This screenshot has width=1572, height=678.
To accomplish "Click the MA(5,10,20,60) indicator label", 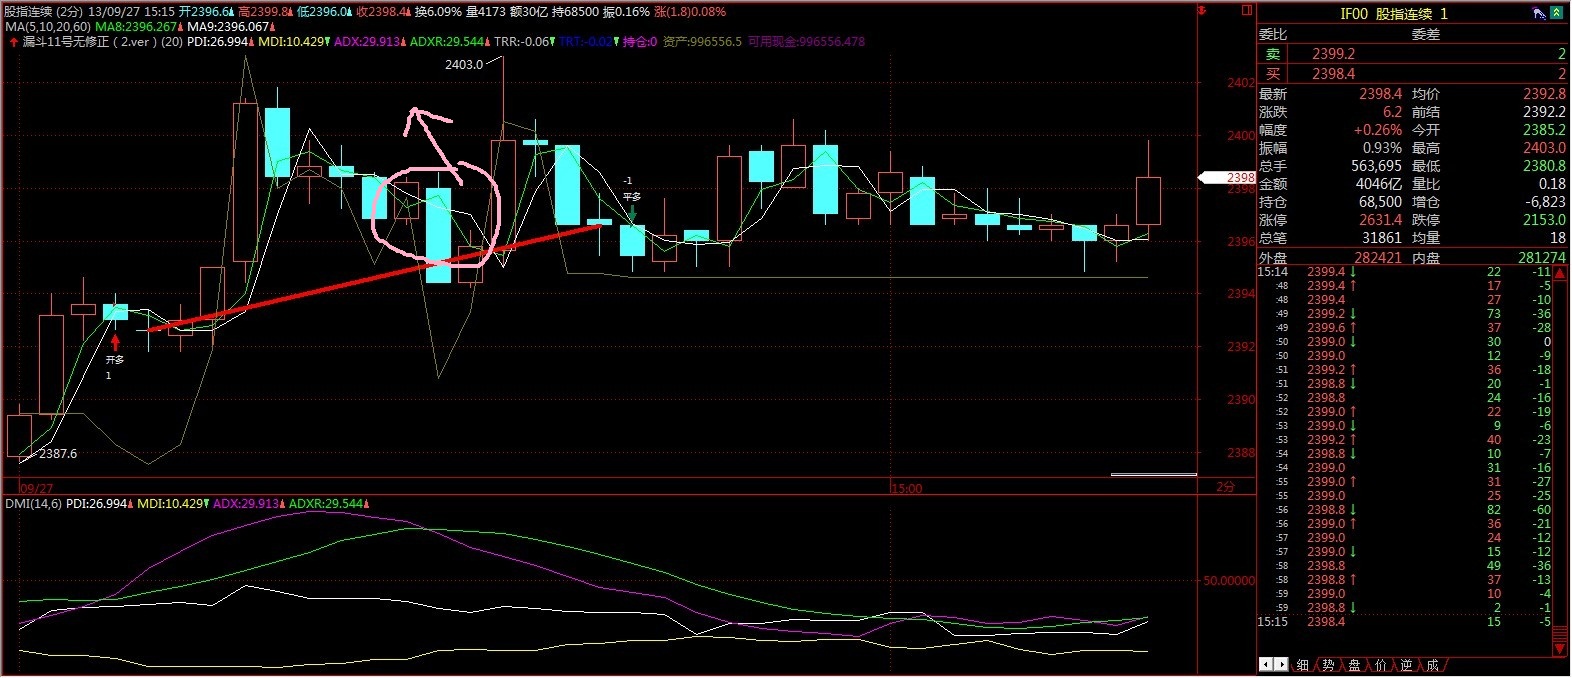I will (x=47, y=27).
